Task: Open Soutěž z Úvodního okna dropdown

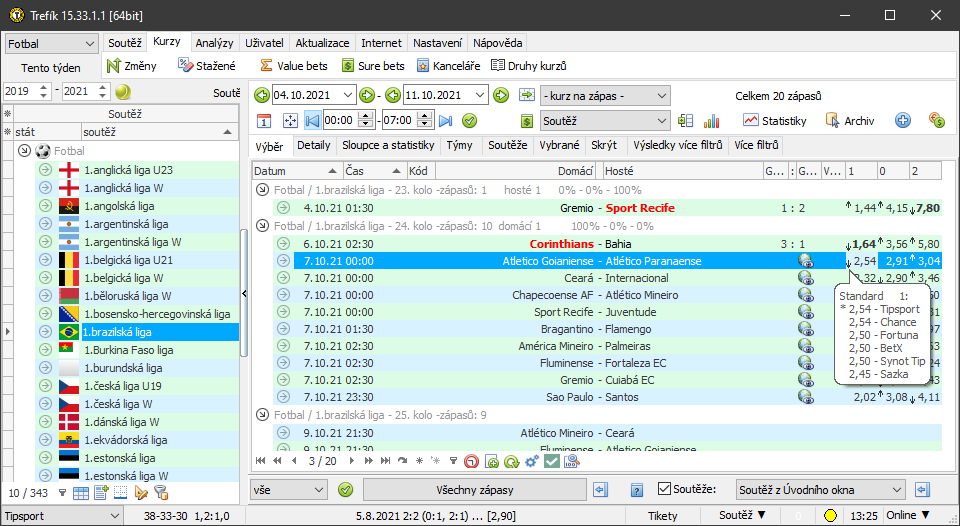Action: [x=820, y=490]
